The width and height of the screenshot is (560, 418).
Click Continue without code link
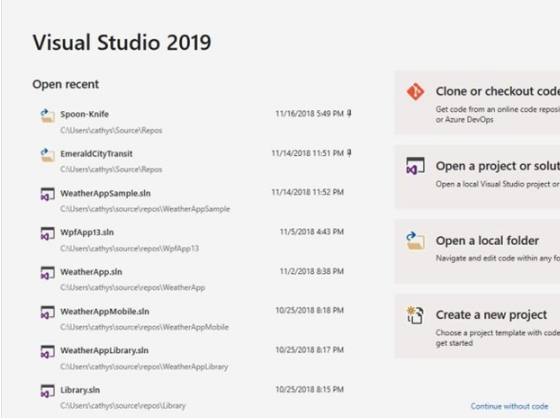[509, 406]
